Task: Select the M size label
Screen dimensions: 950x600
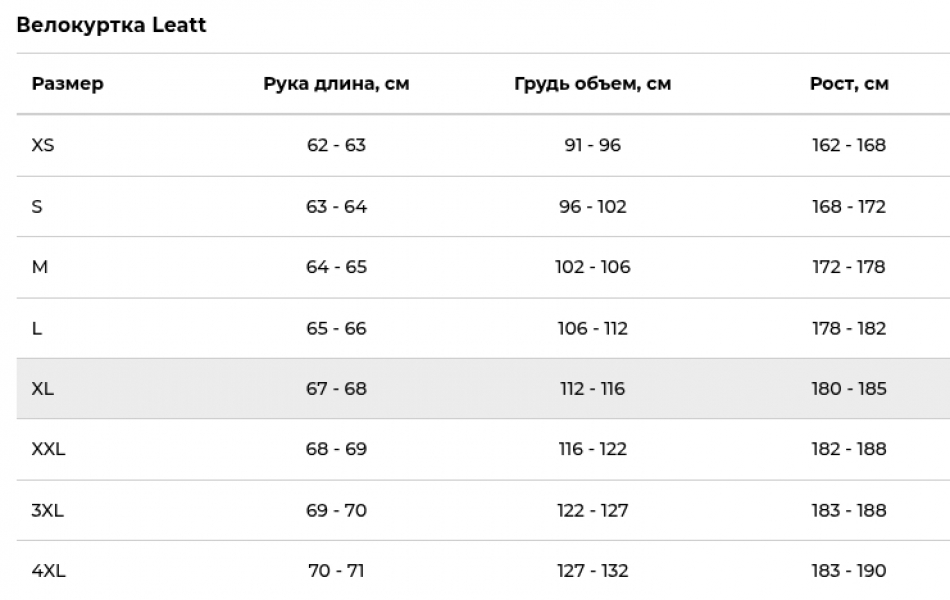Action: [40, 267]
